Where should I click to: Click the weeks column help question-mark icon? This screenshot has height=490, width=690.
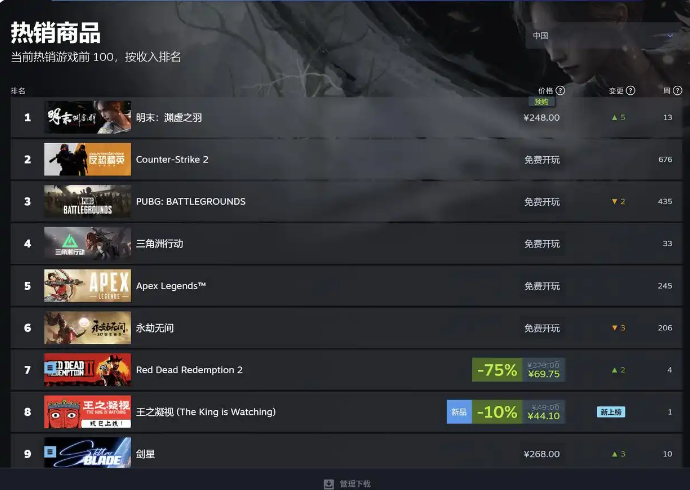coord(677,91)
